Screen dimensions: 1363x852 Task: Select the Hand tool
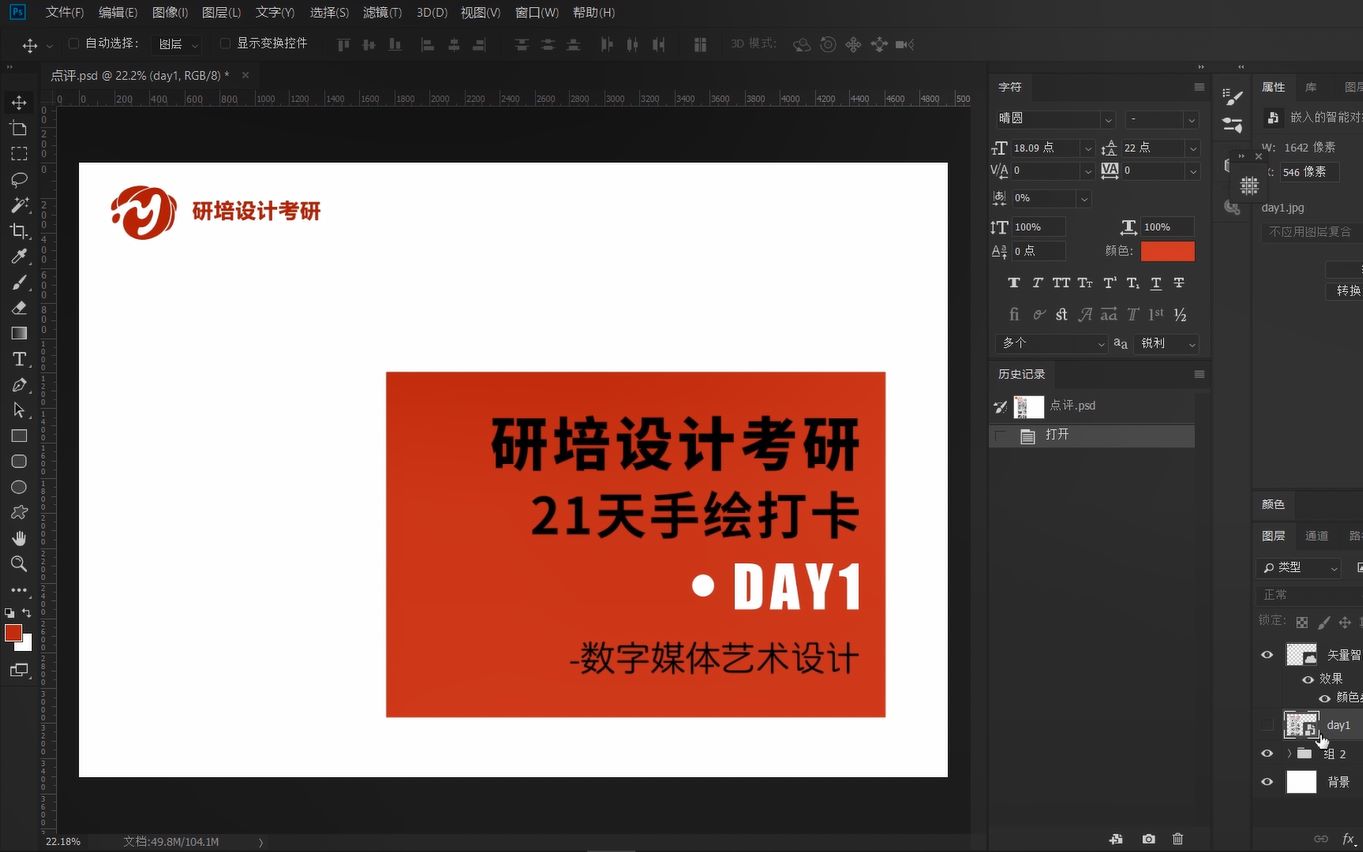point(18,538)
